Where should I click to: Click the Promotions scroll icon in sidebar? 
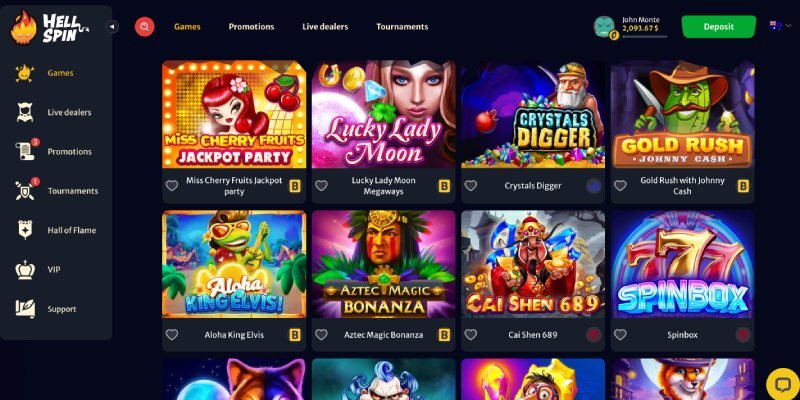point(25,151)
